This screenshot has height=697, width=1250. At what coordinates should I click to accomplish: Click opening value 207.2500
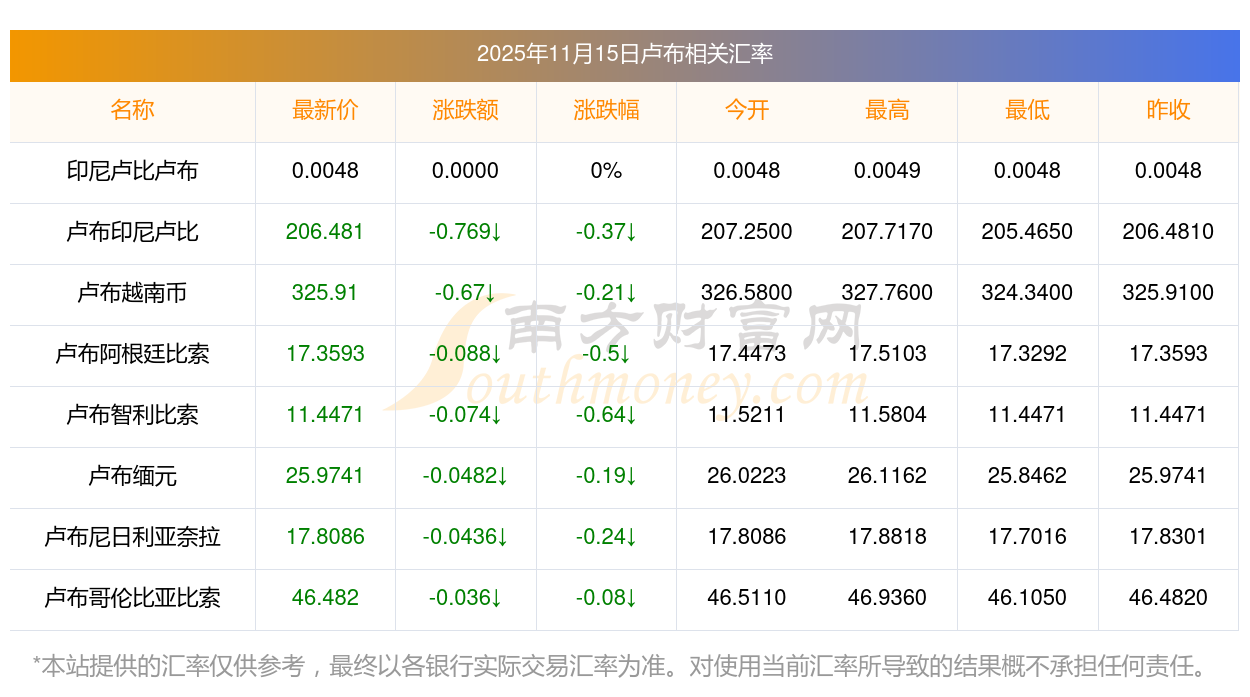747,232
